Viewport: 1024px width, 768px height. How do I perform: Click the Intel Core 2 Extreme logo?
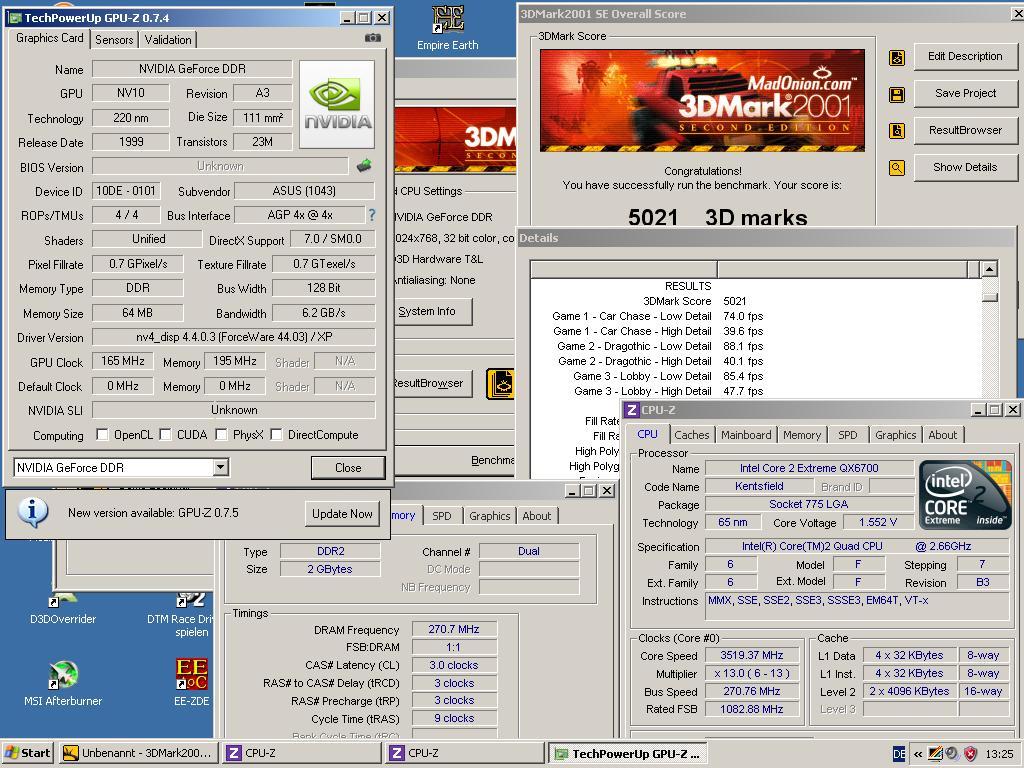coord(965,494)
